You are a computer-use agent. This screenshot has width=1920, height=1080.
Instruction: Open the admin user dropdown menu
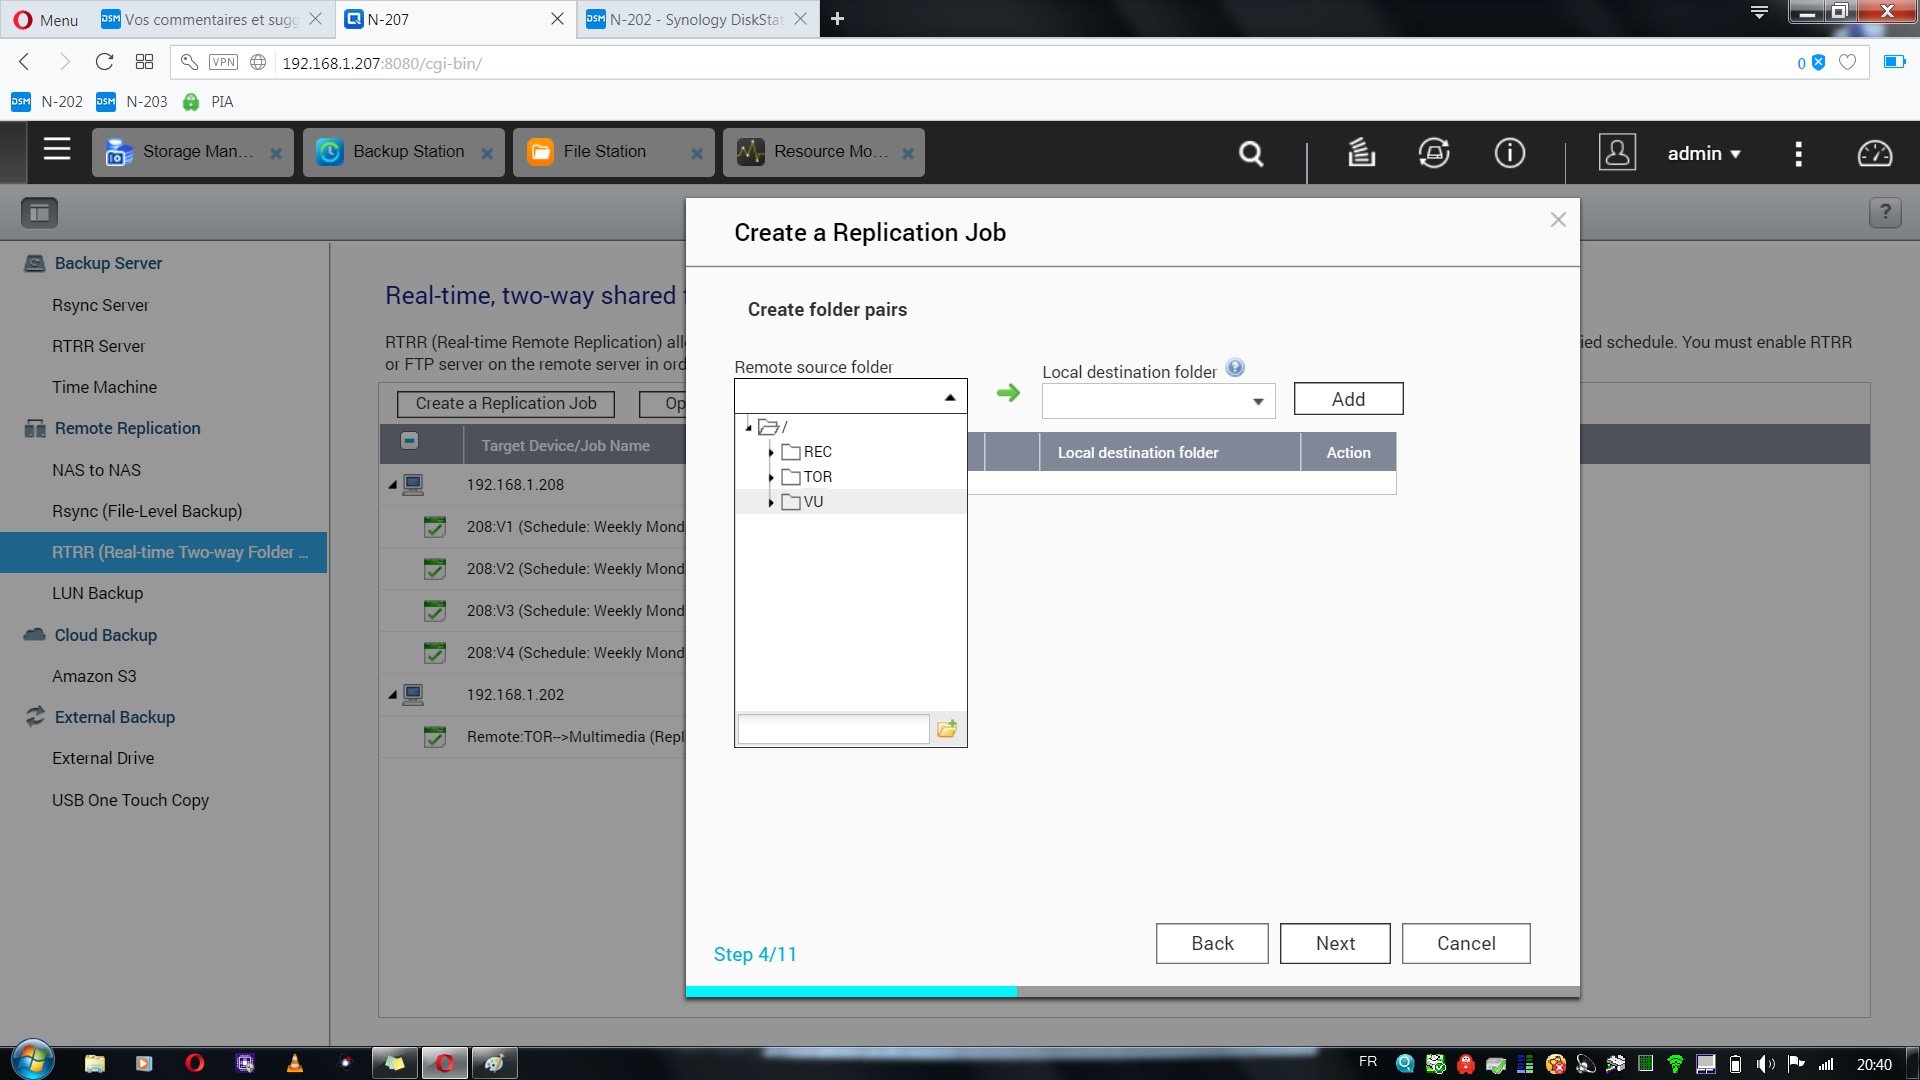pyautogui.click(x=1704, y=153)
